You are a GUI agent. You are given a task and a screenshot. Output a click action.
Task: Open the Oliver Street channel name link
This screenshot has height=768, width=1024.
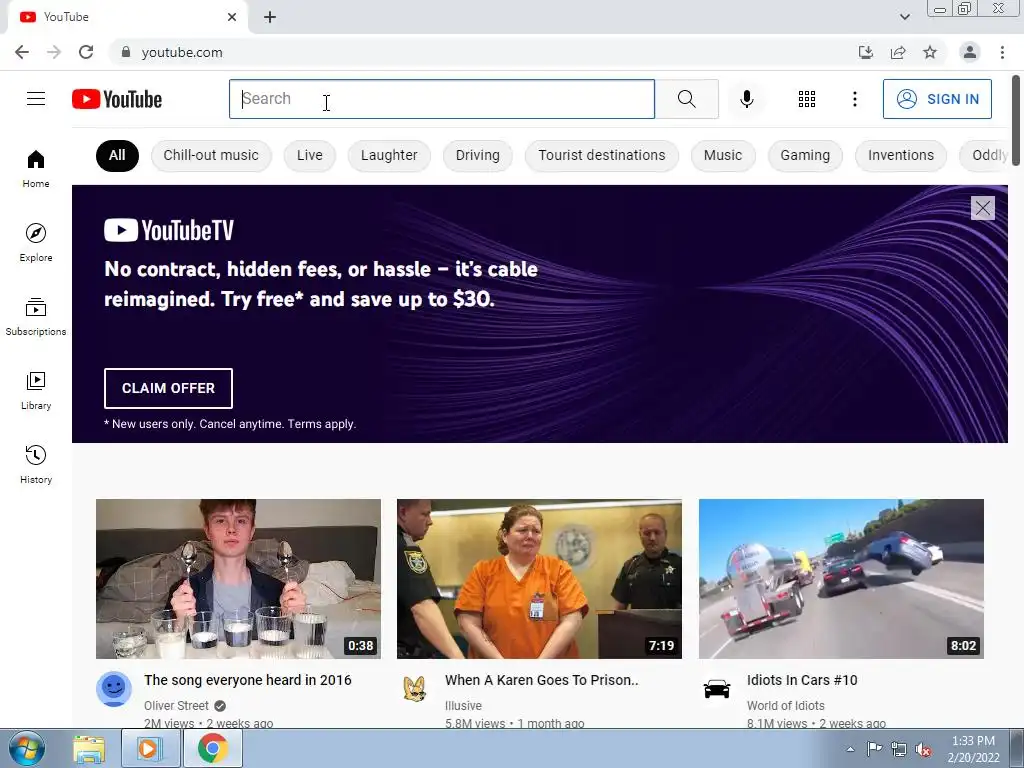pyautogui.click(x=176, y=705)
